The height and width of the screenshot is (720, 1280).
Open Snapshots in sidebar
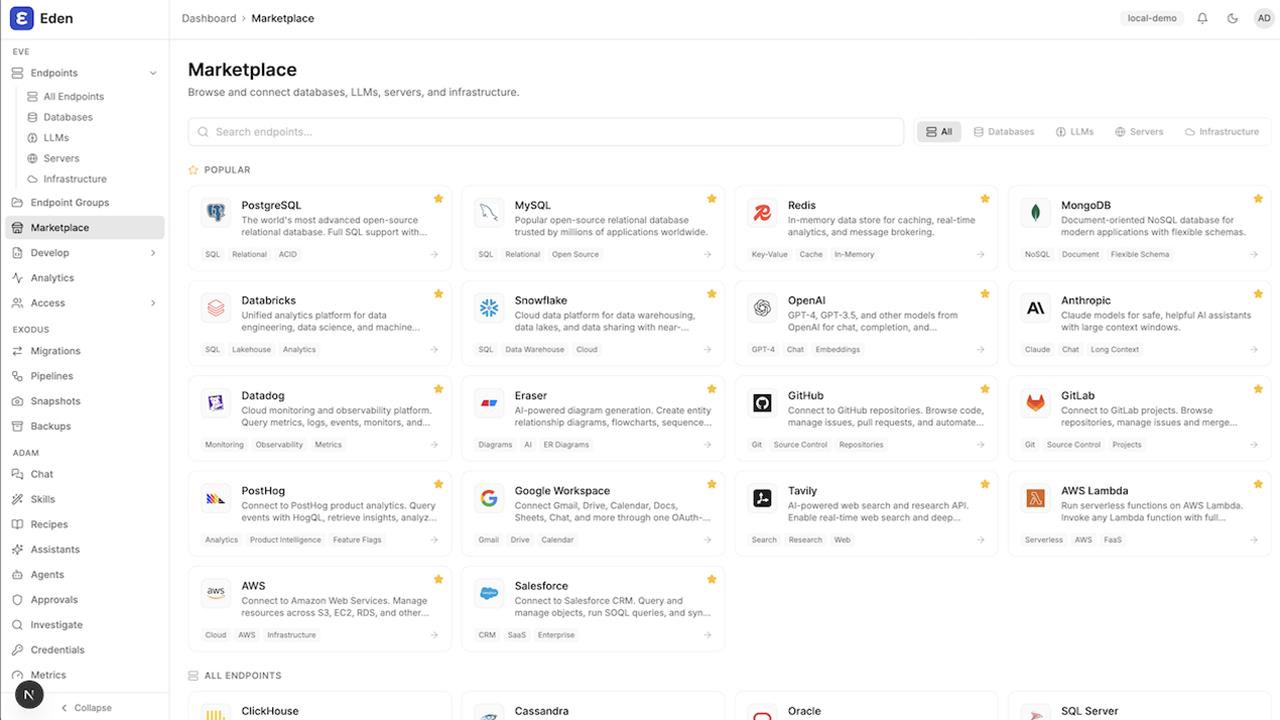tap(85, 401)
